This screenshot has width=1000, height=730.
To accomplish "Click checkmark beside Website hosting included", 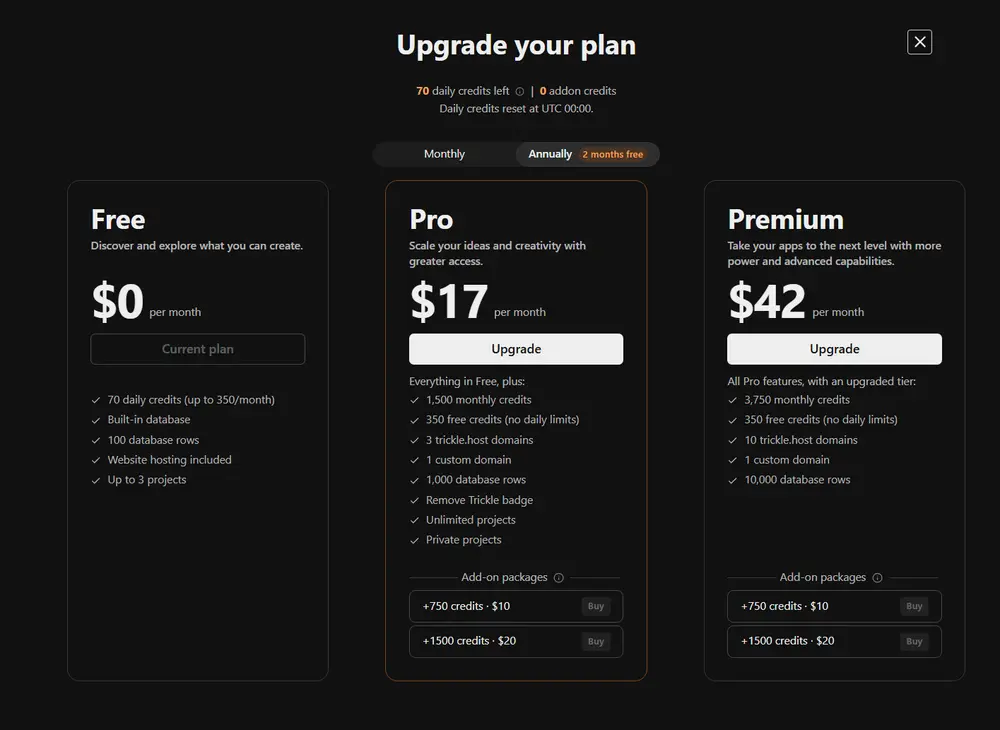I will 96,460.
